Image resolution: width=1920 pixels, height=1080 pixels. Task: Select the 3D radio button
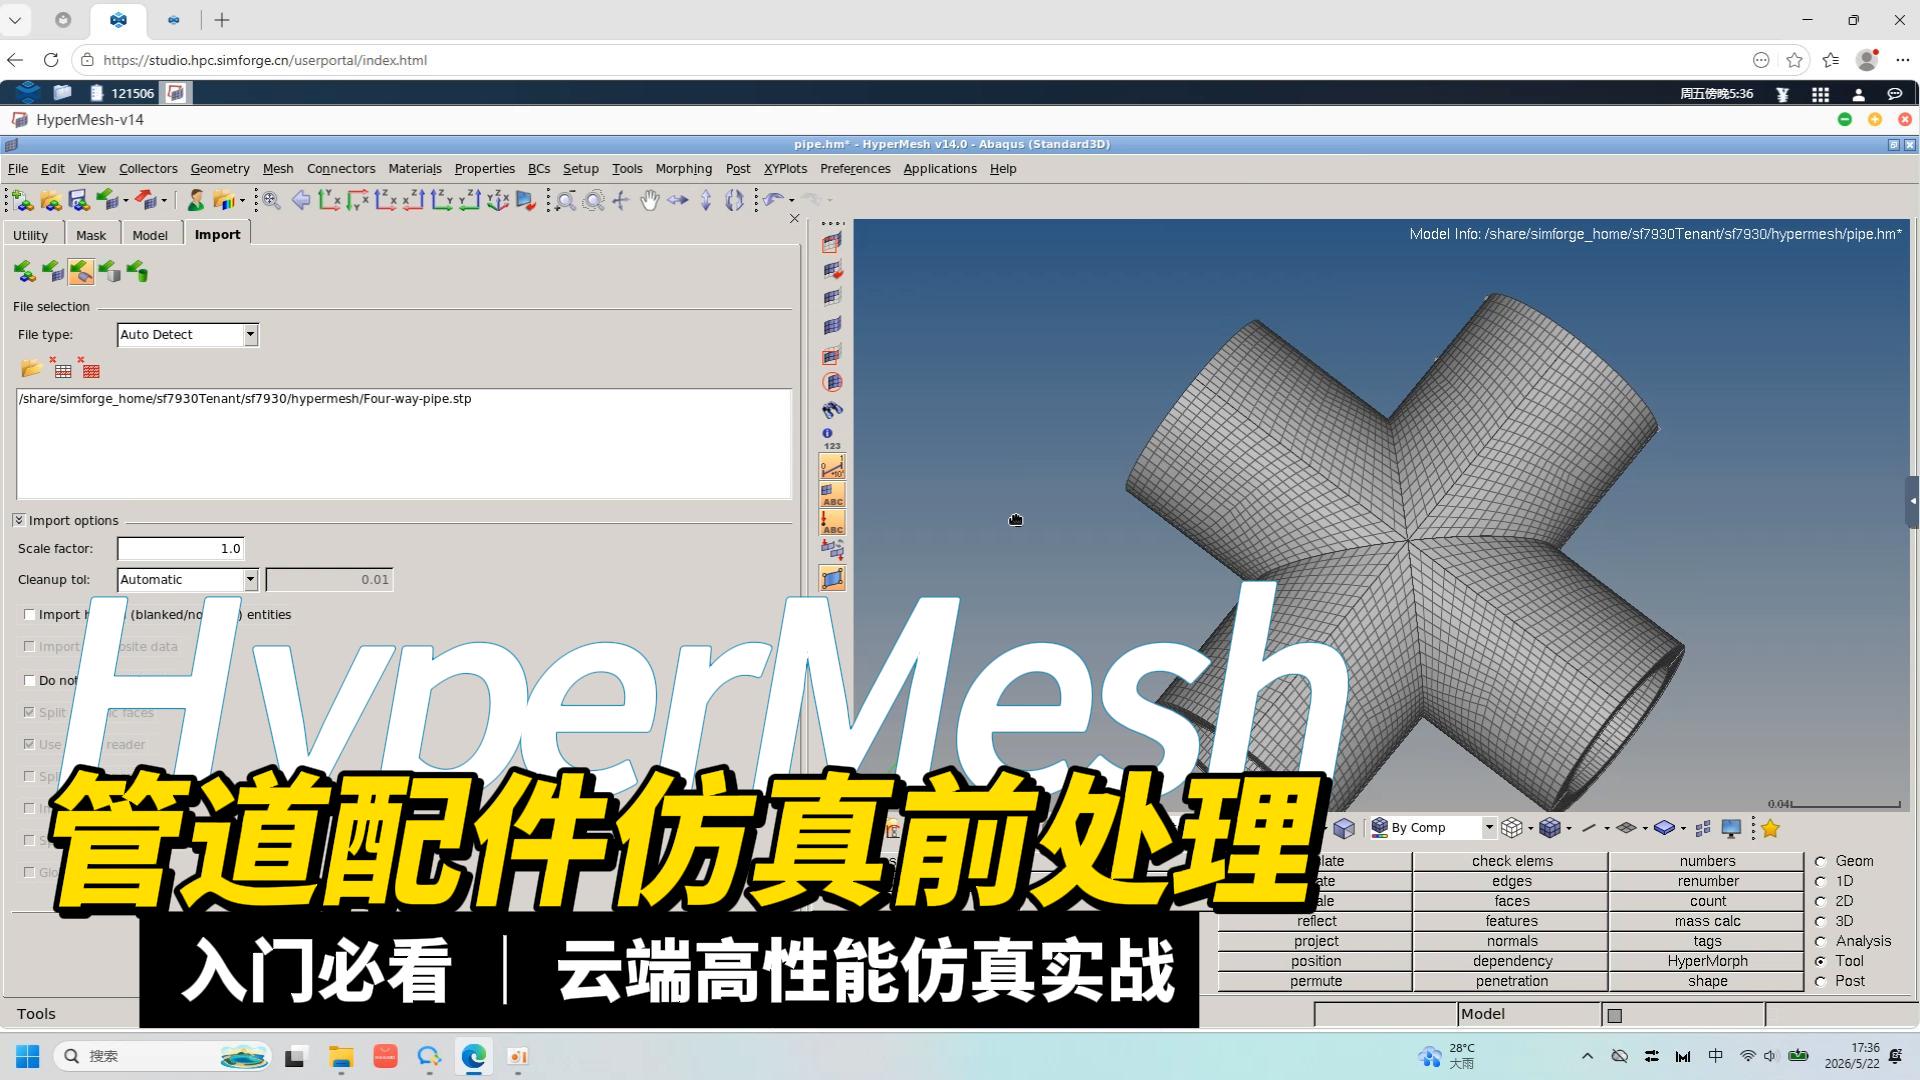point(1821,921)
